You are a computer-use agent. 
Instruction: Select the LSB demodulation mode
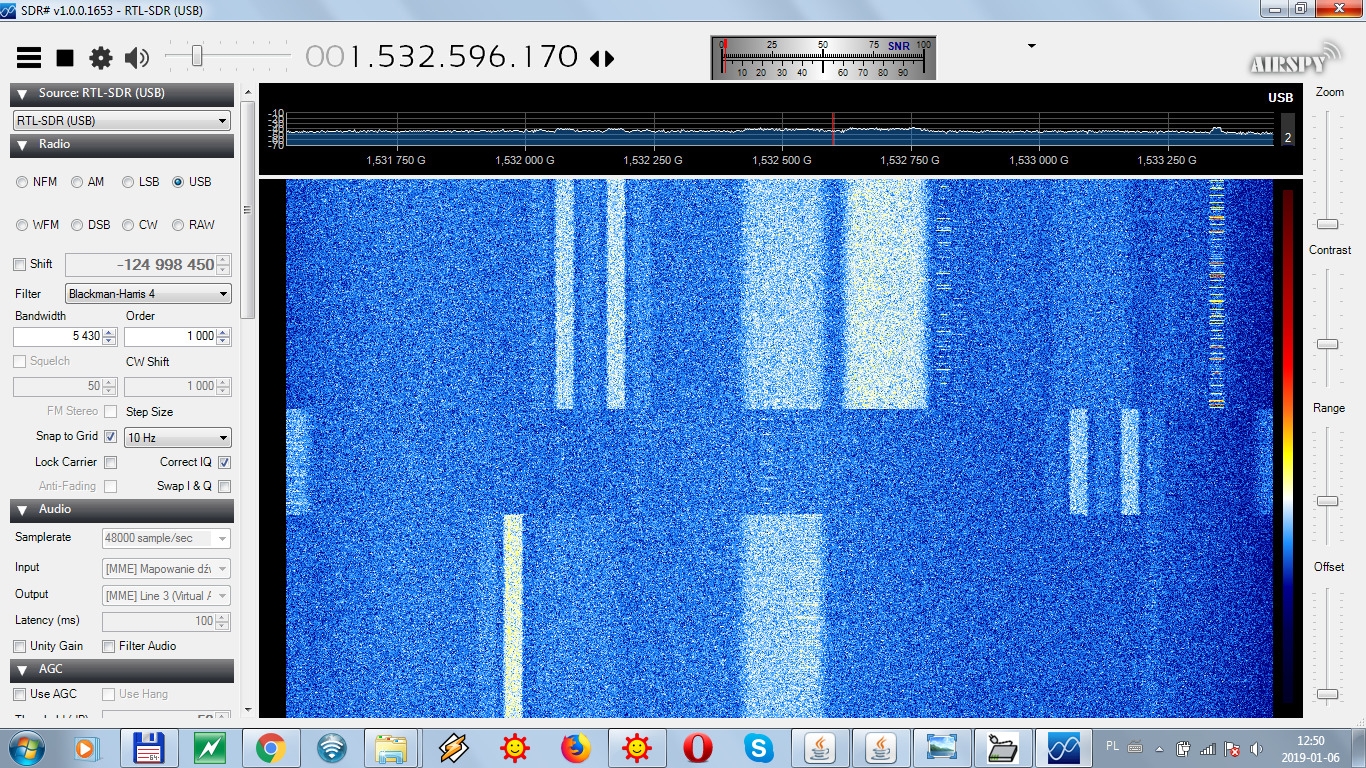coord(128,182)
